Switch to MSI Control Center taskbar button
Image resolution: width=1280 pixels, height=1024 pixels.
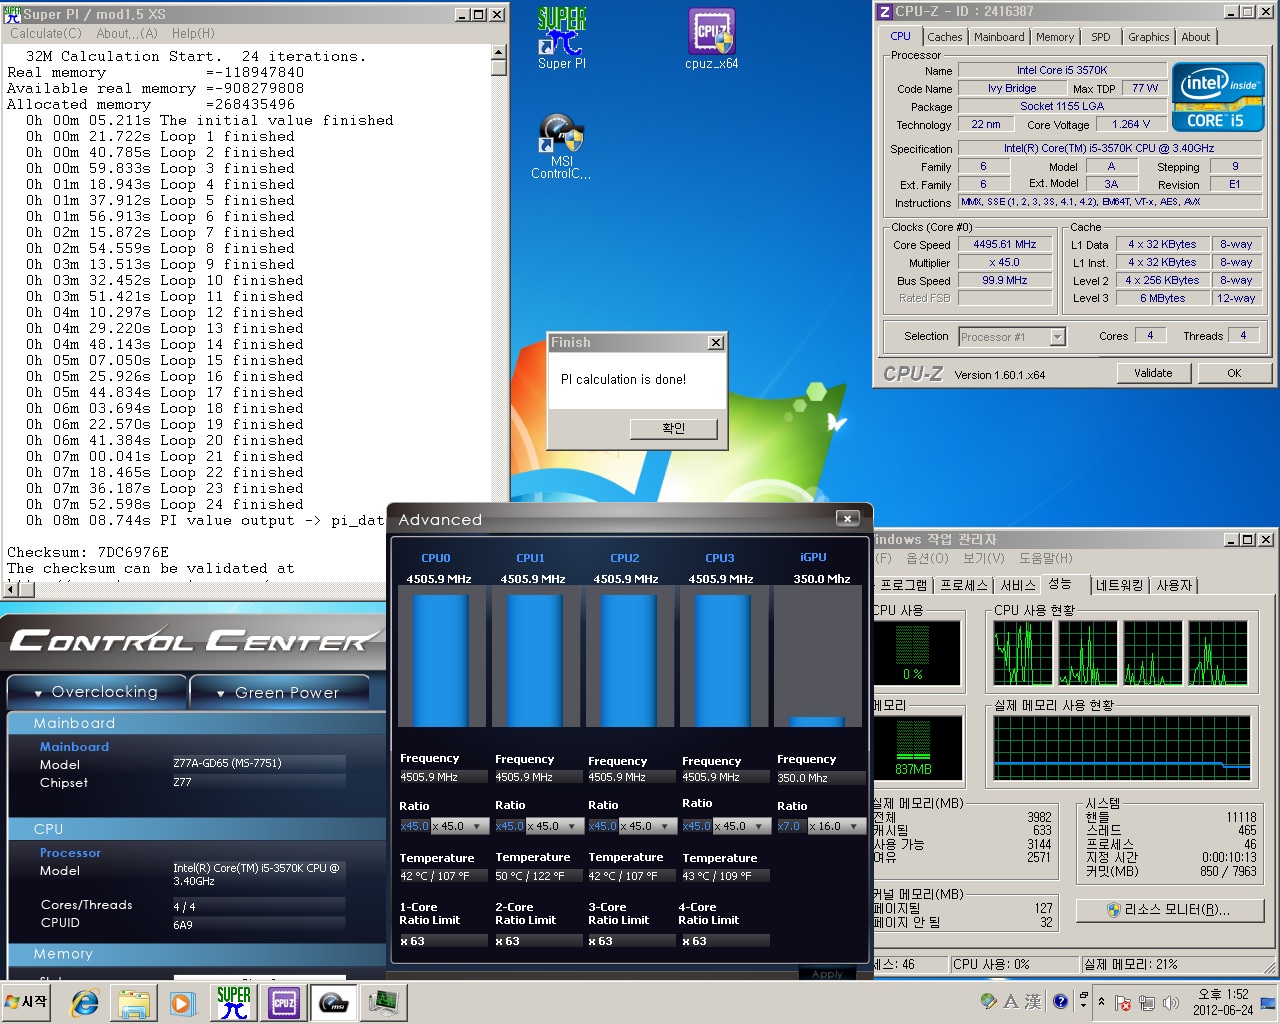pos(333,1002)
